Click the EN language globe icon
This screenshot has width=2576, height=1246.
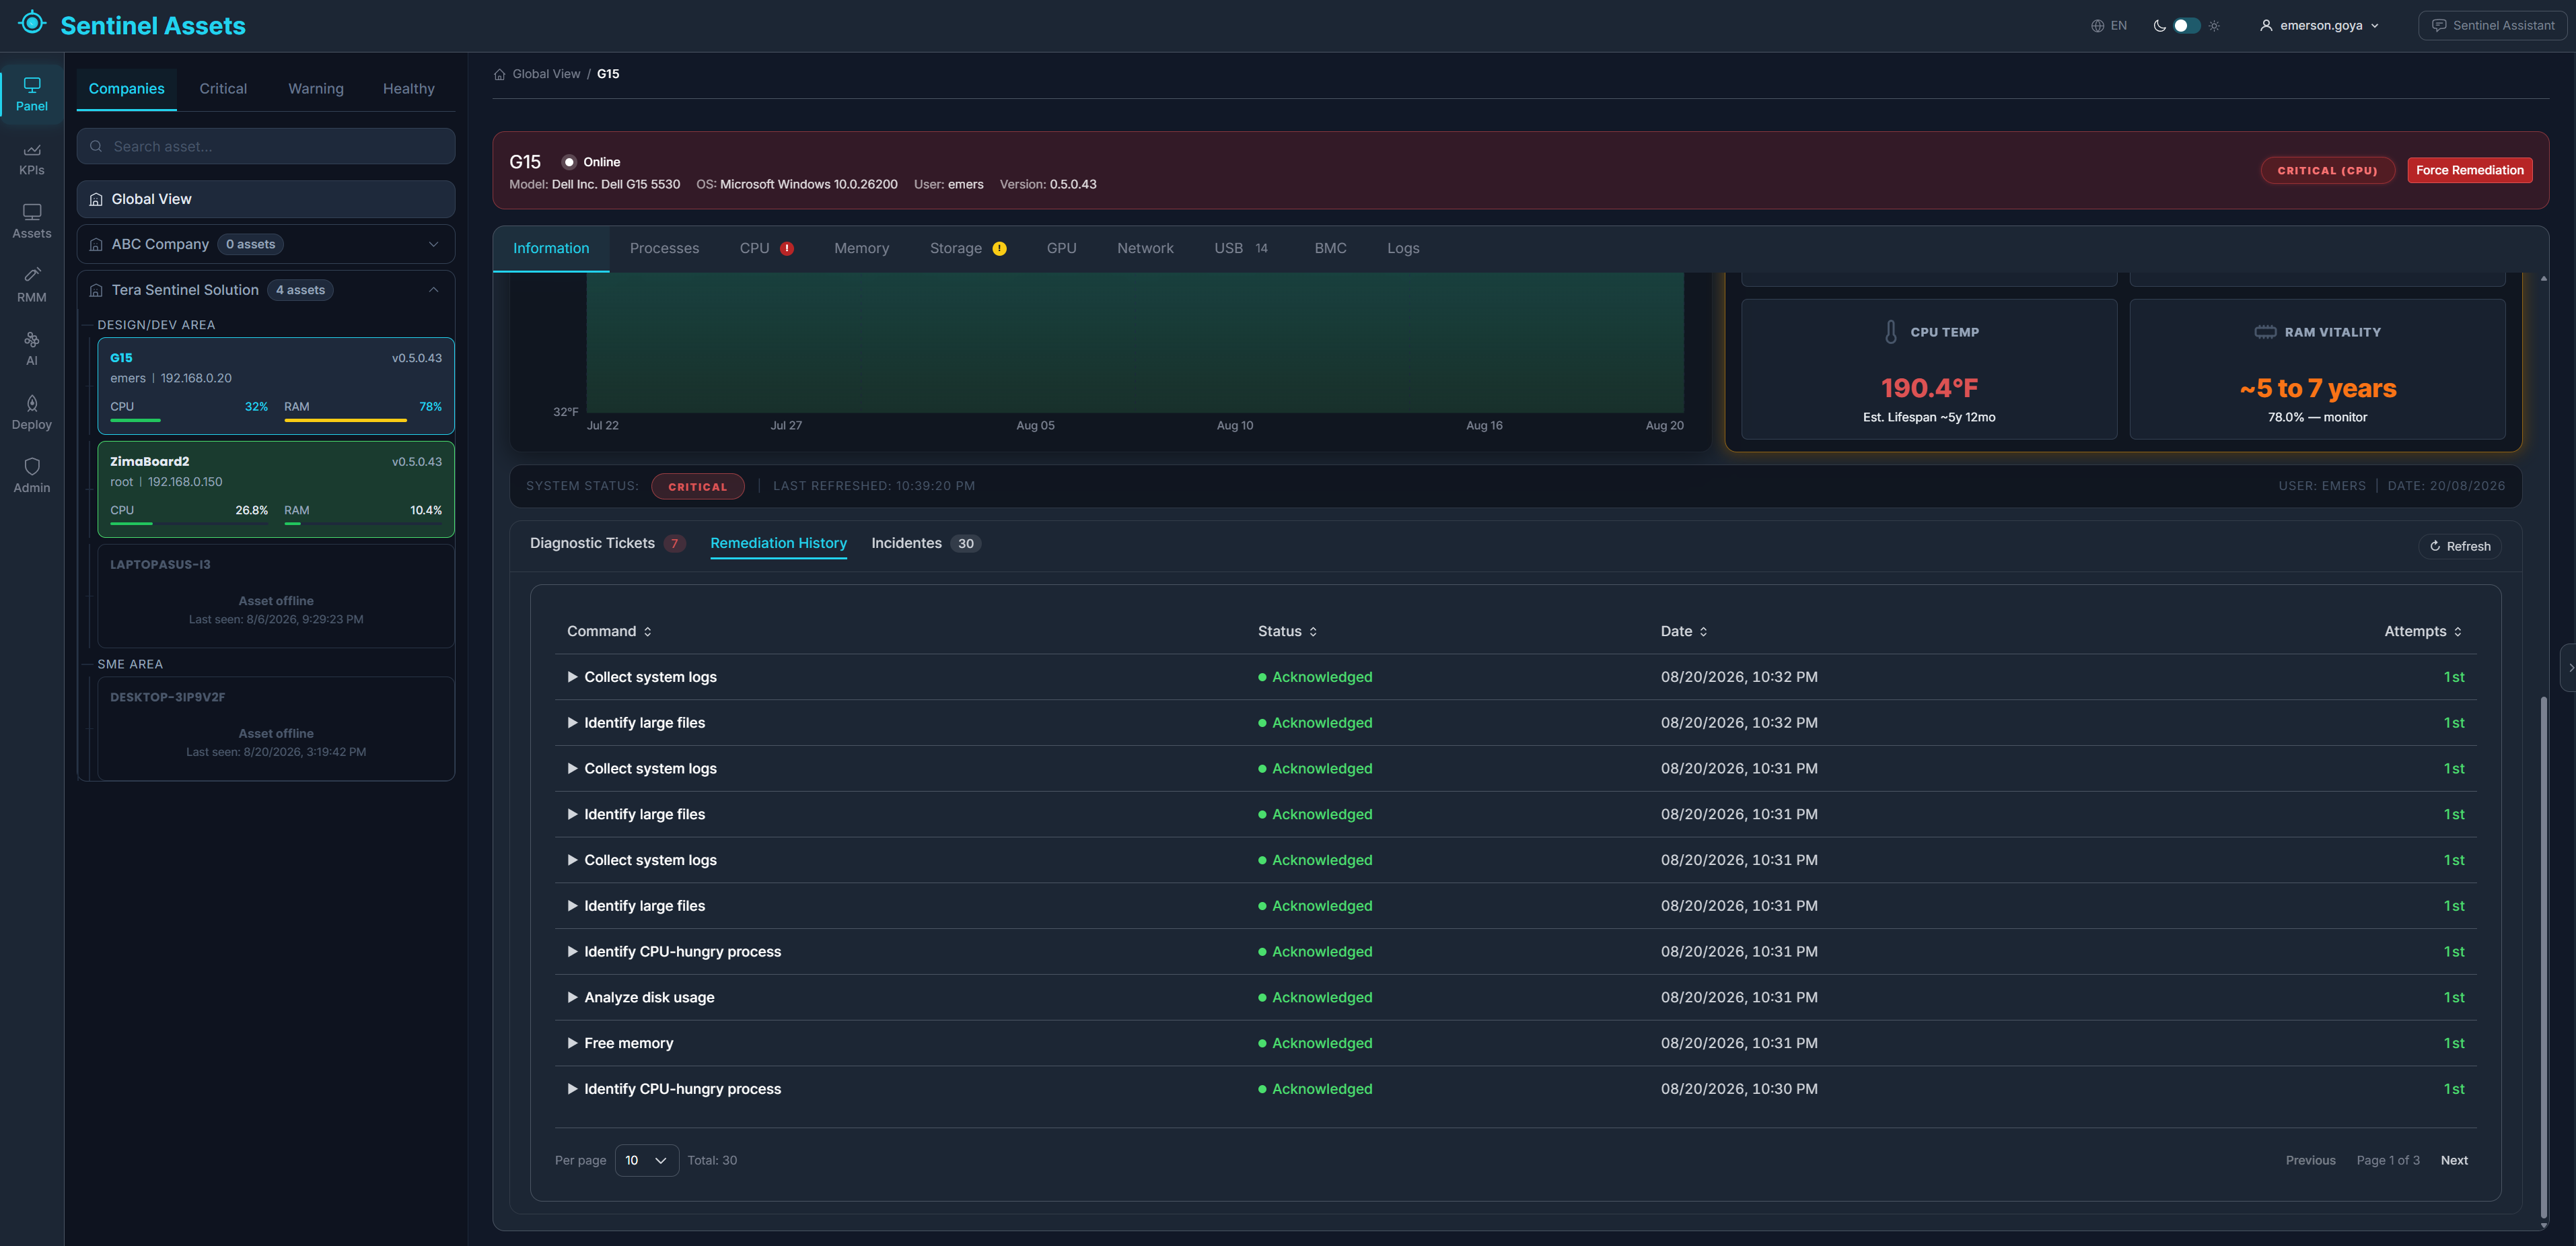tap(2097, 26)
